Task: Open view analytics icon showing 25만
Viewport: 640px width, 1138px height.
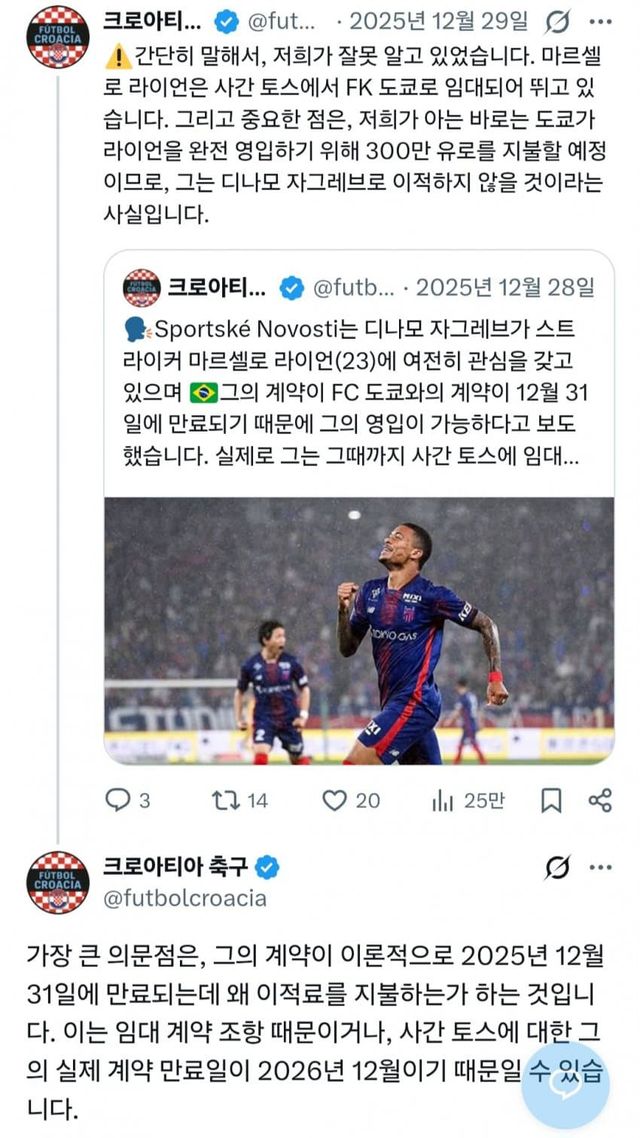Action: tap(441, 800)
